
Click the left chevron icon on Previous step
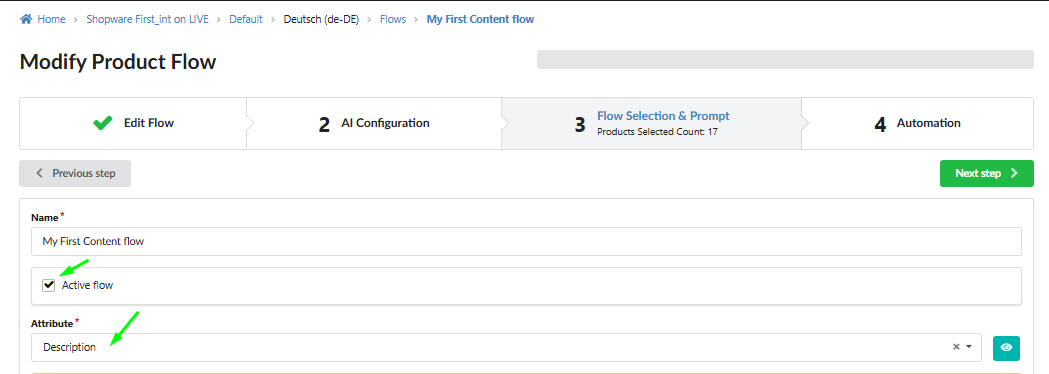tap(39, 173)
